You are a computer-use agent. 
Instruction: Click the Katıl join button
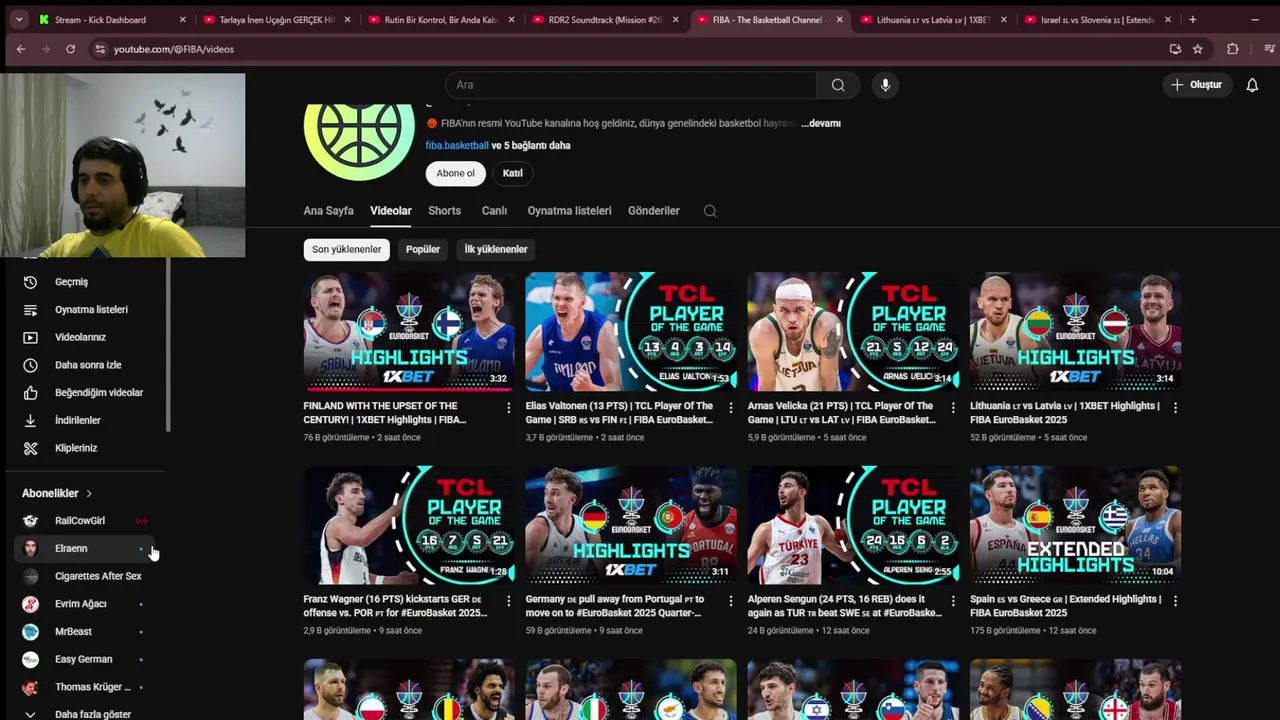coord(512,173)
